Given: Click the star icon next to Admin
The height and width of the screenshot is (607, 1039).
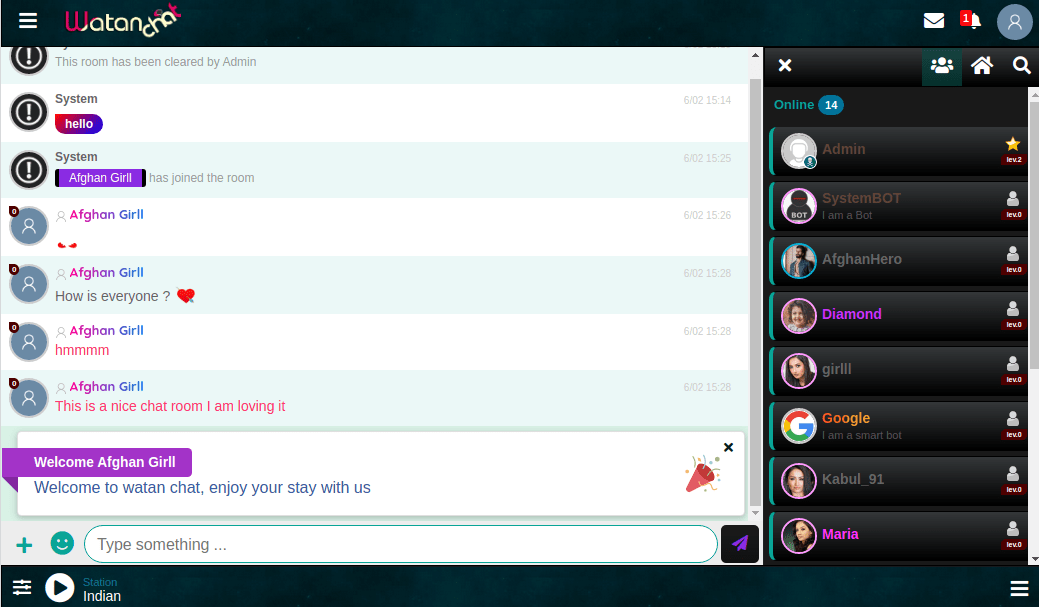Looking at the screenshot, I should coord(1013,142).
